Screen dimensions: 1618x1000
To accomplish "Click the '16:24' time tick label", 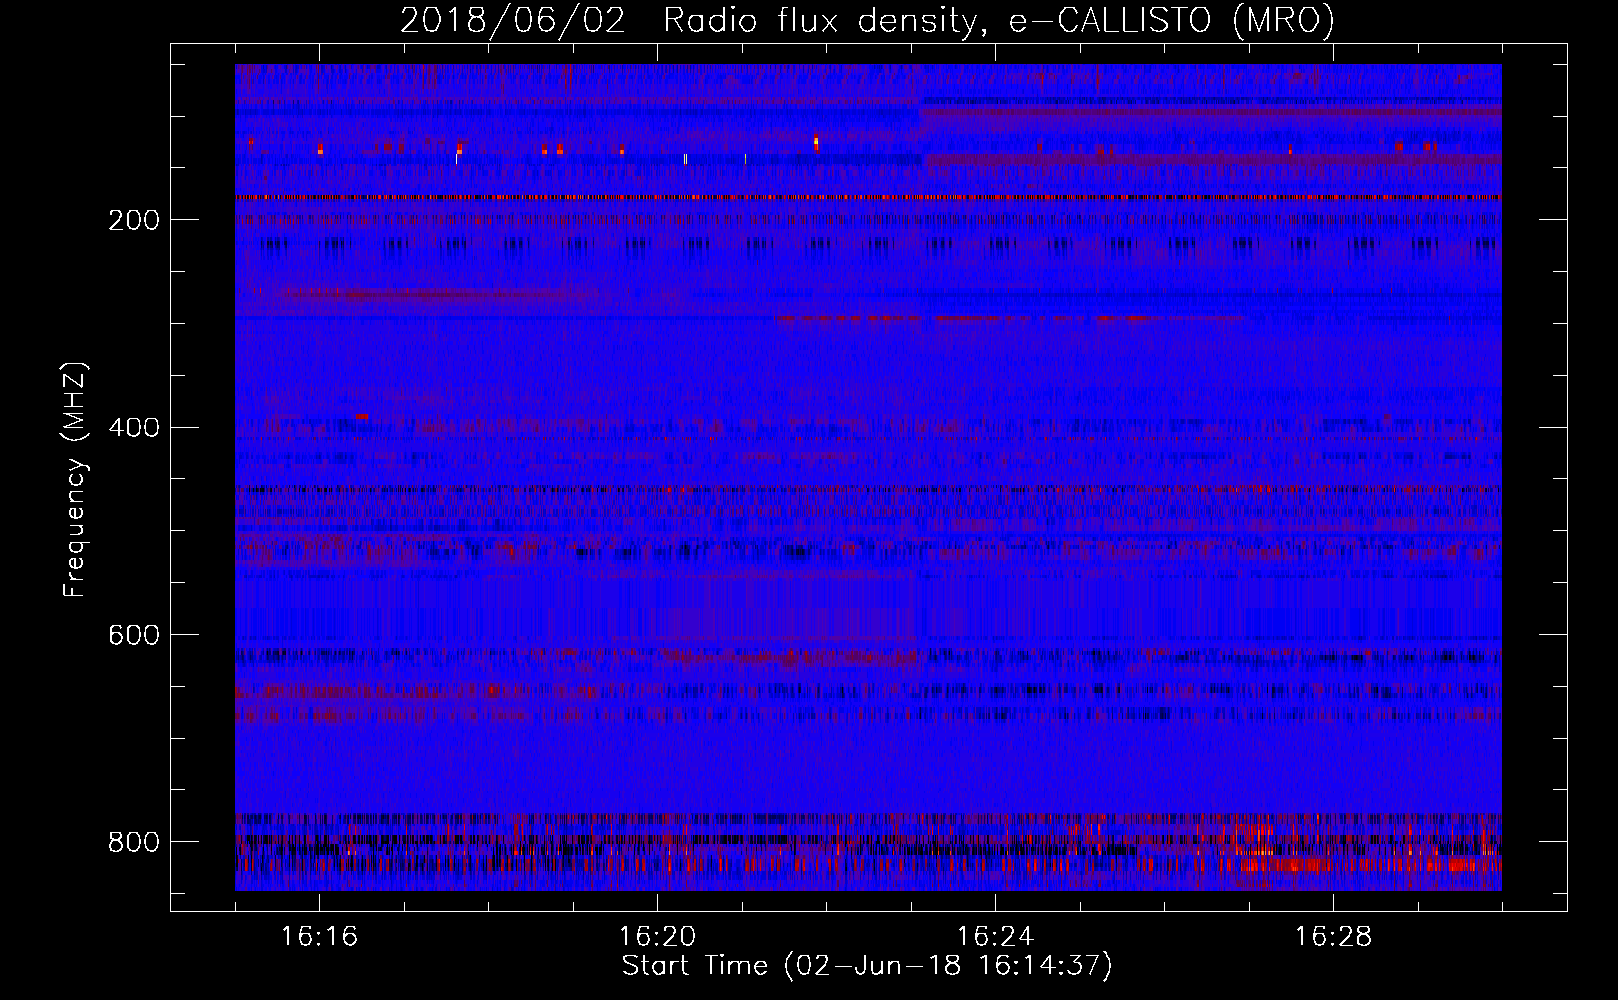I will pyautogui.click(x=995, y=937).
